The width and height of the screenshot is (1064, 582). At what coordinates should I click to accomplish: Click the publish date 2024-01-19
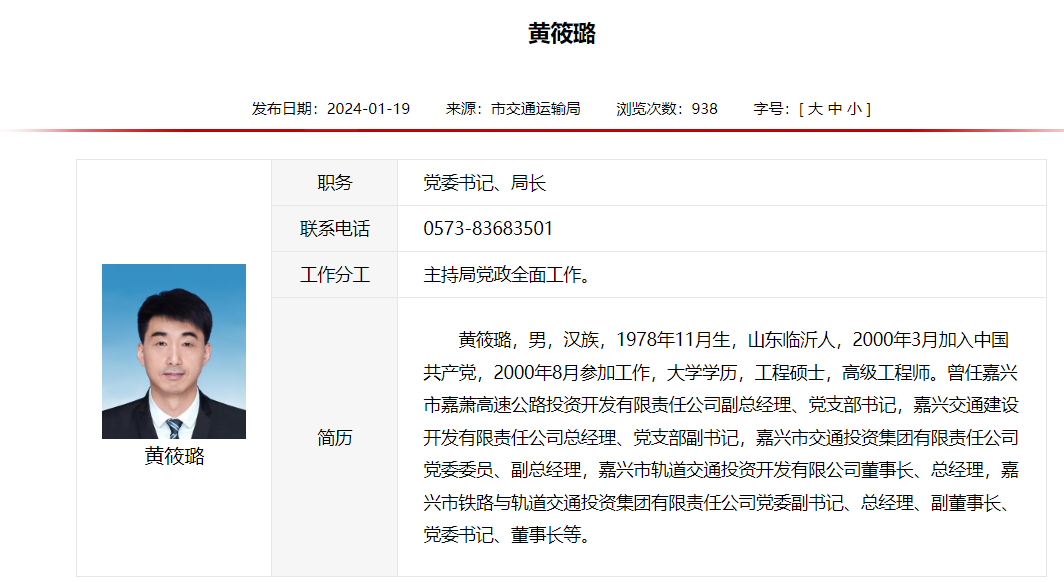tap(368, 109)
